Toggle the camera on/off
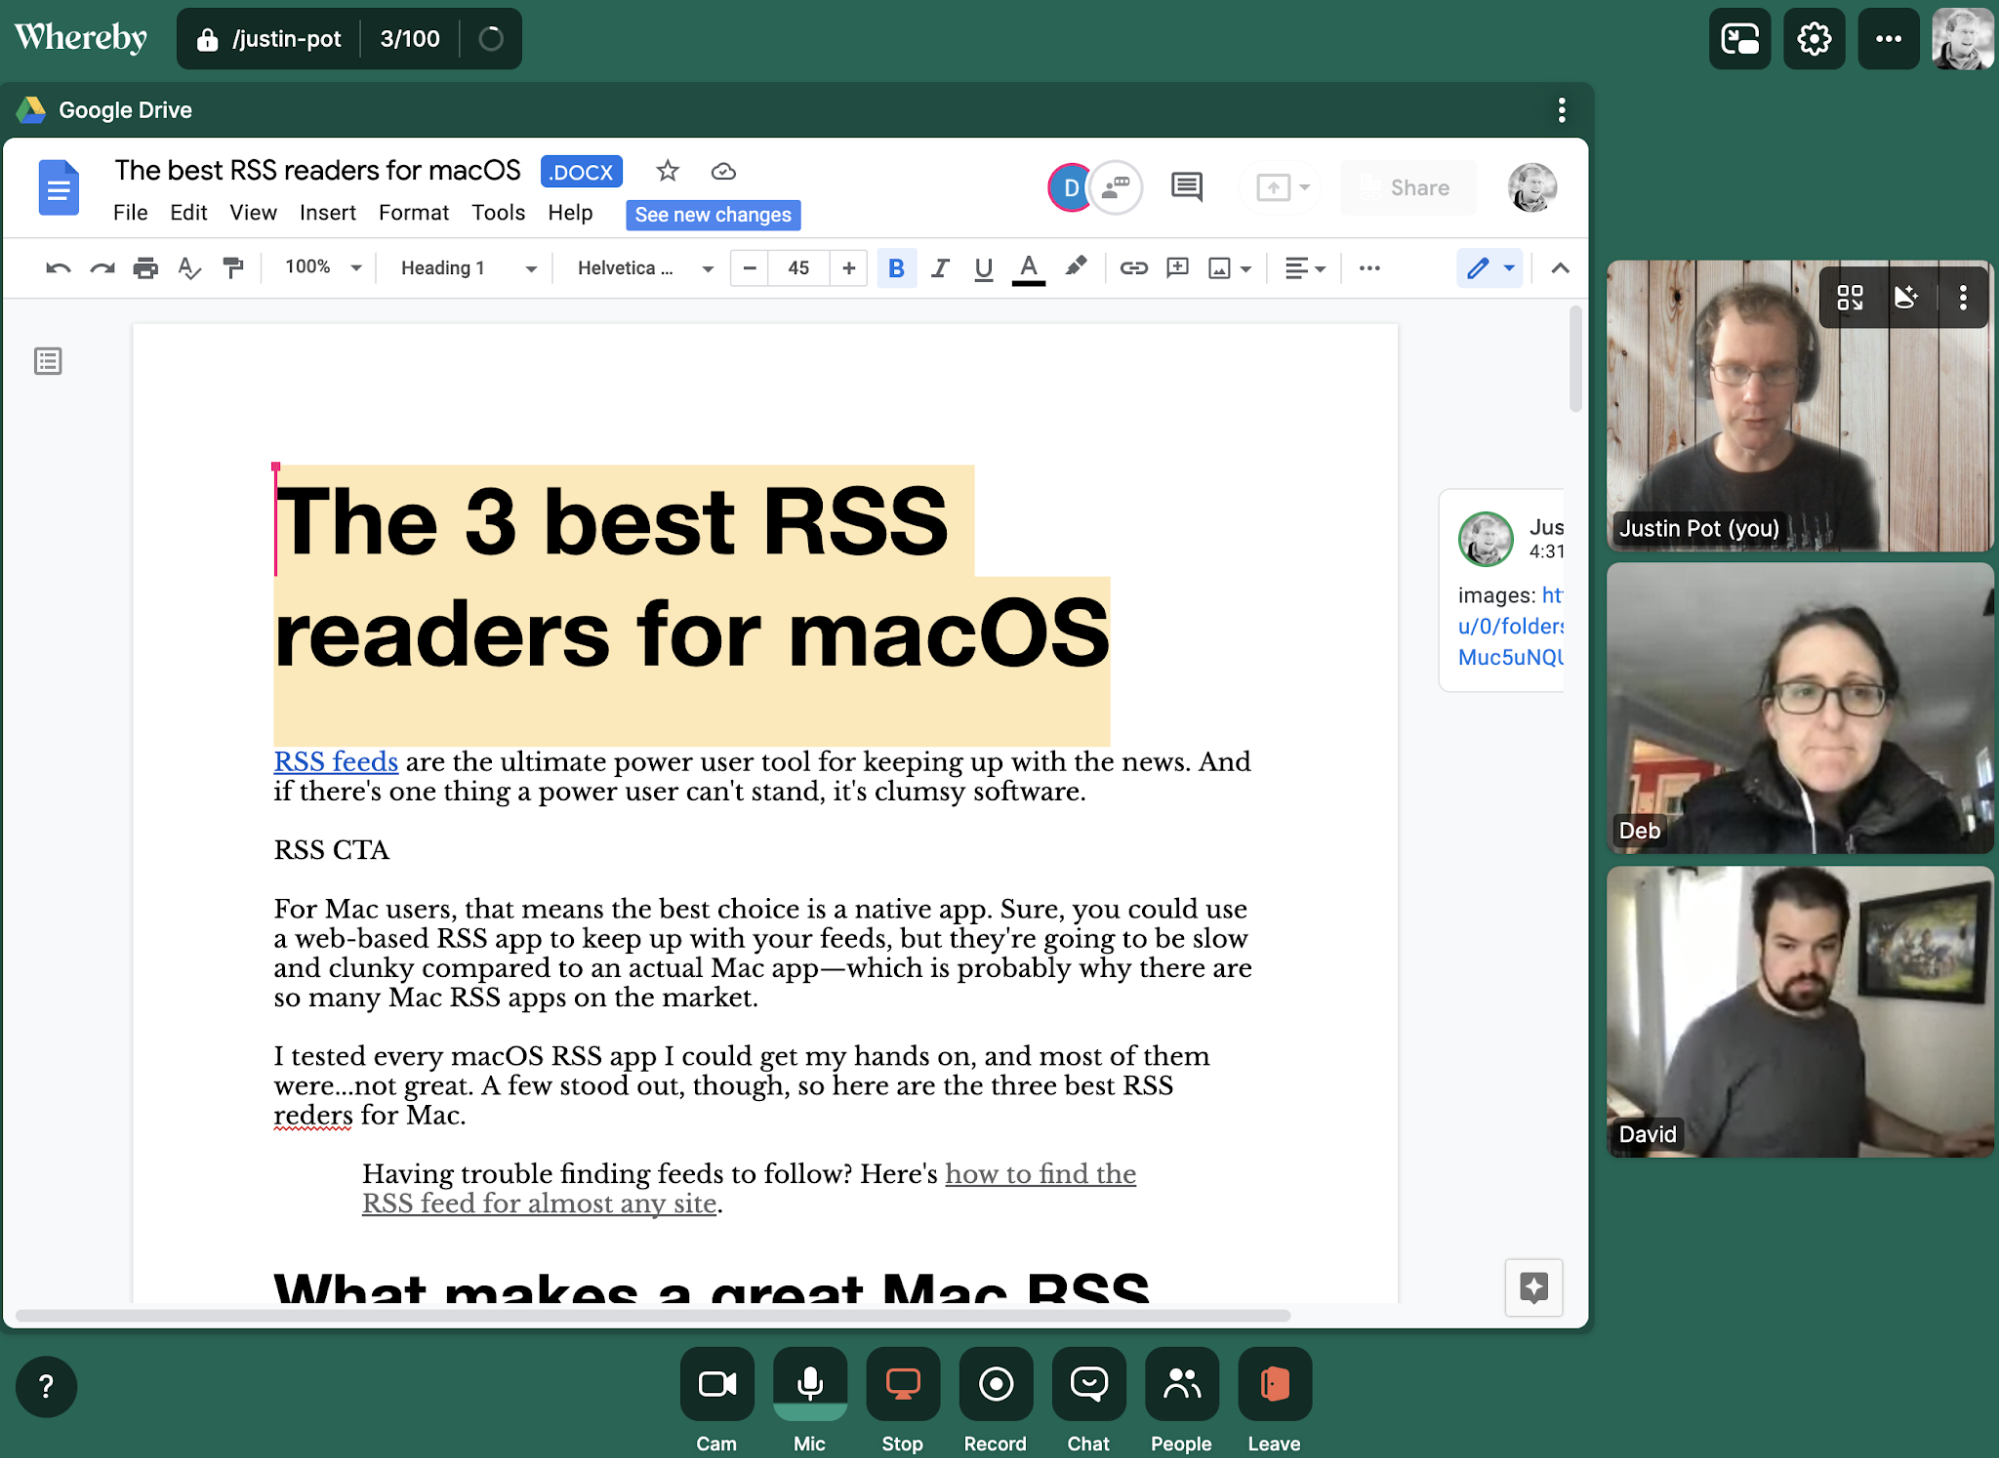Image resolution: width=1999 pixels, height=1459 pixels. 717,1384
